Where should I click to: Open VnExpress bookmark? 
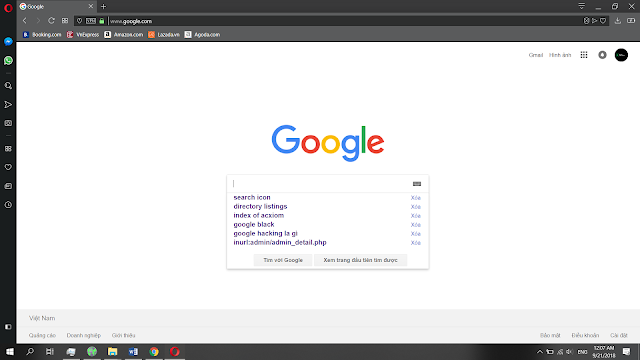click(83, 35)
